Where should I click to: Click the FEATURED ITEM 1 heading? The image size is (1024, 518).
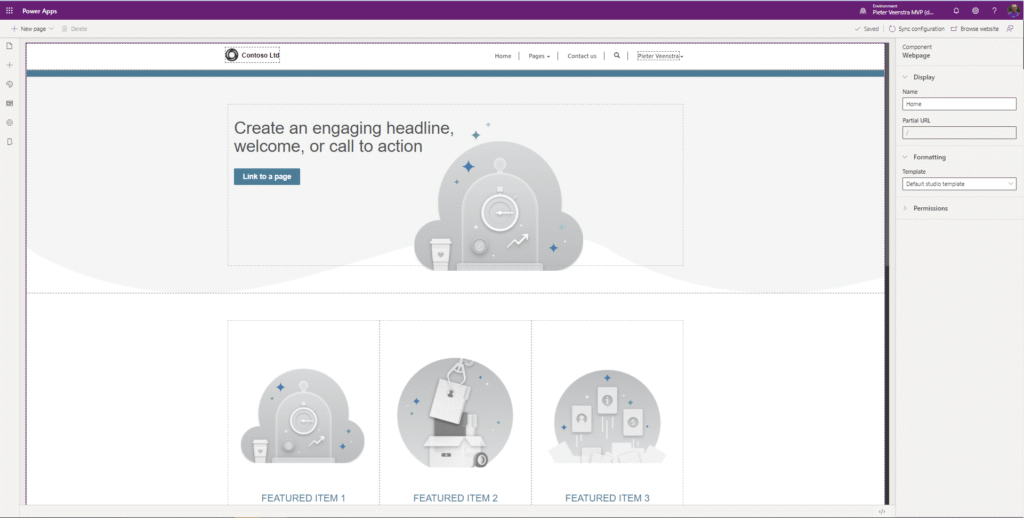point(303,498)
